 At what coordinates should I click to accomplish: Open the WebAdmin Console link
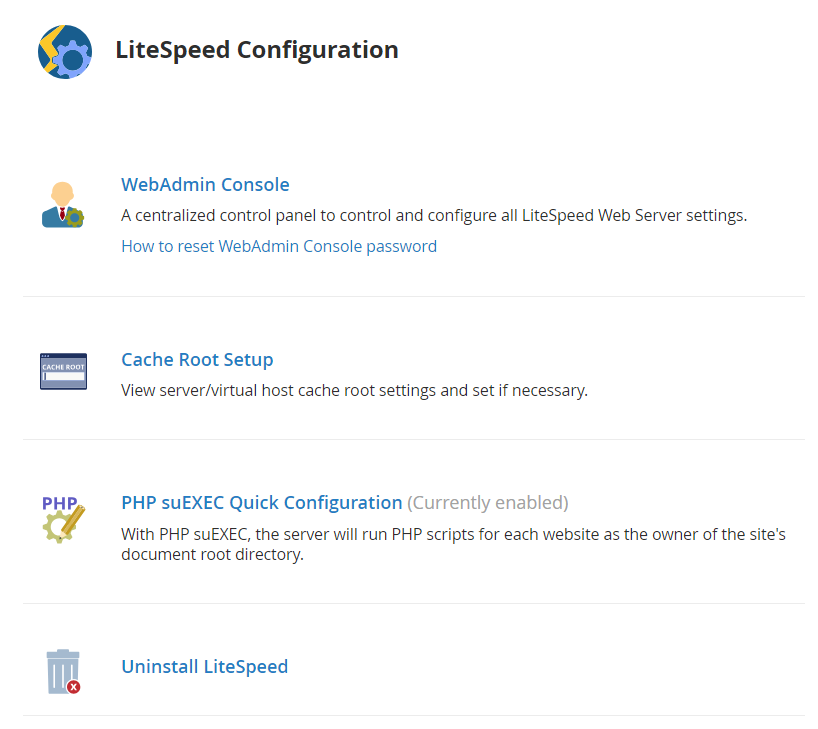click(205, 185)
